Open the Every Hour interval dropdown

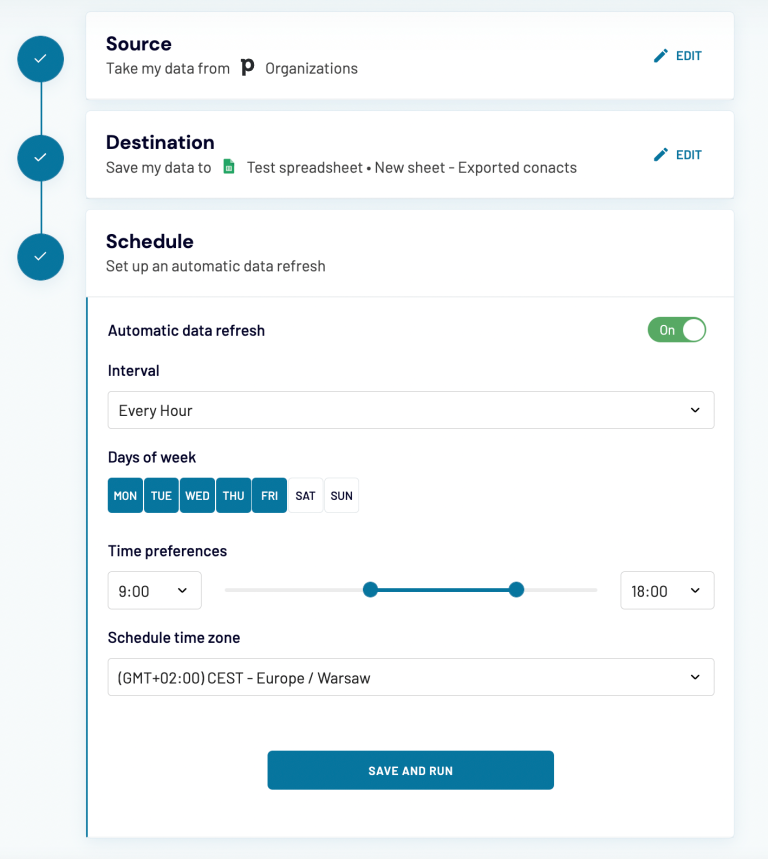click(x=410, y=409)
